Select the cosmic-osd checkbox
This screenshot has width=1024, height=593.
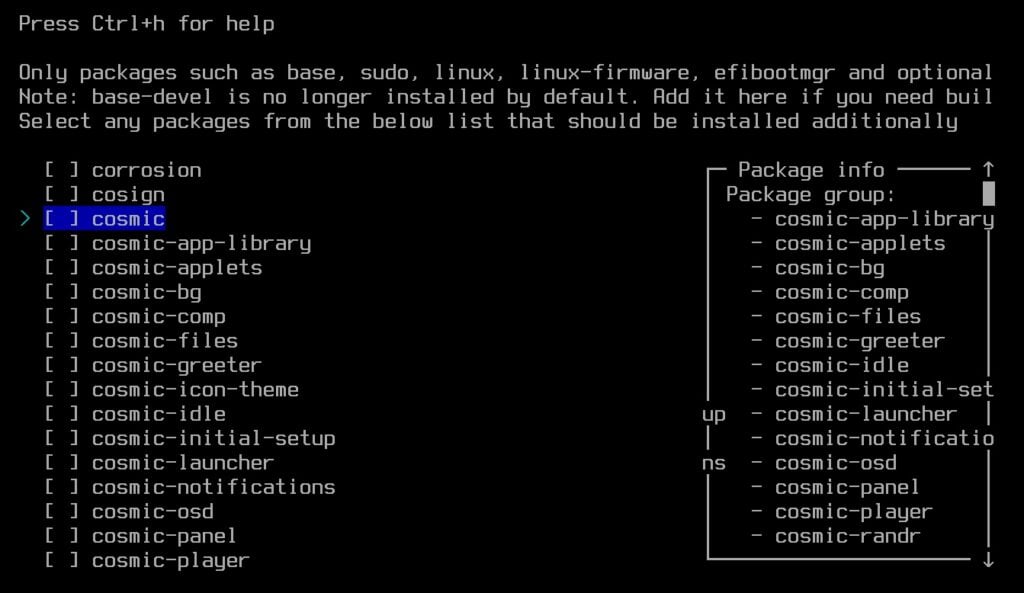tap(58, 511)
